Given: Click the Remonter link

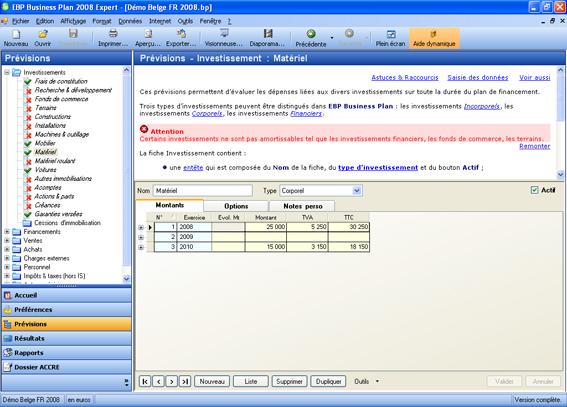Looking at the screenshot, I should click(x=535, y=146).
